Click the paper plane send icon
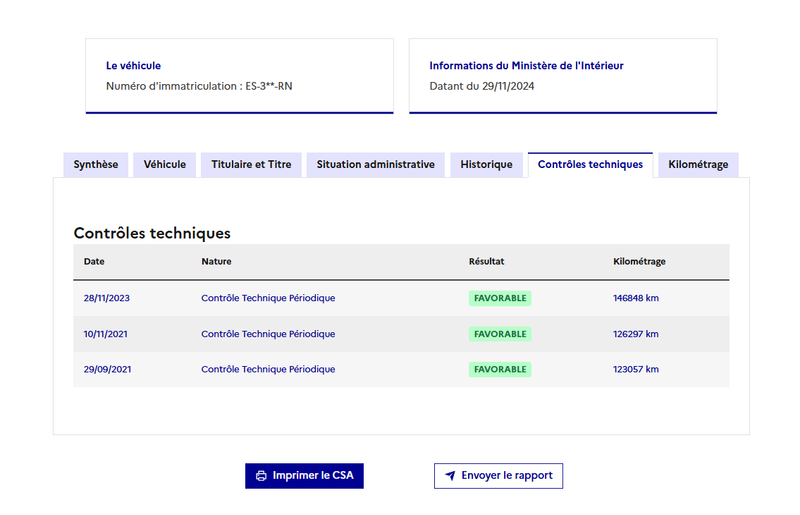The width and height of the screenshot is (800, 515). coord(450,475)
